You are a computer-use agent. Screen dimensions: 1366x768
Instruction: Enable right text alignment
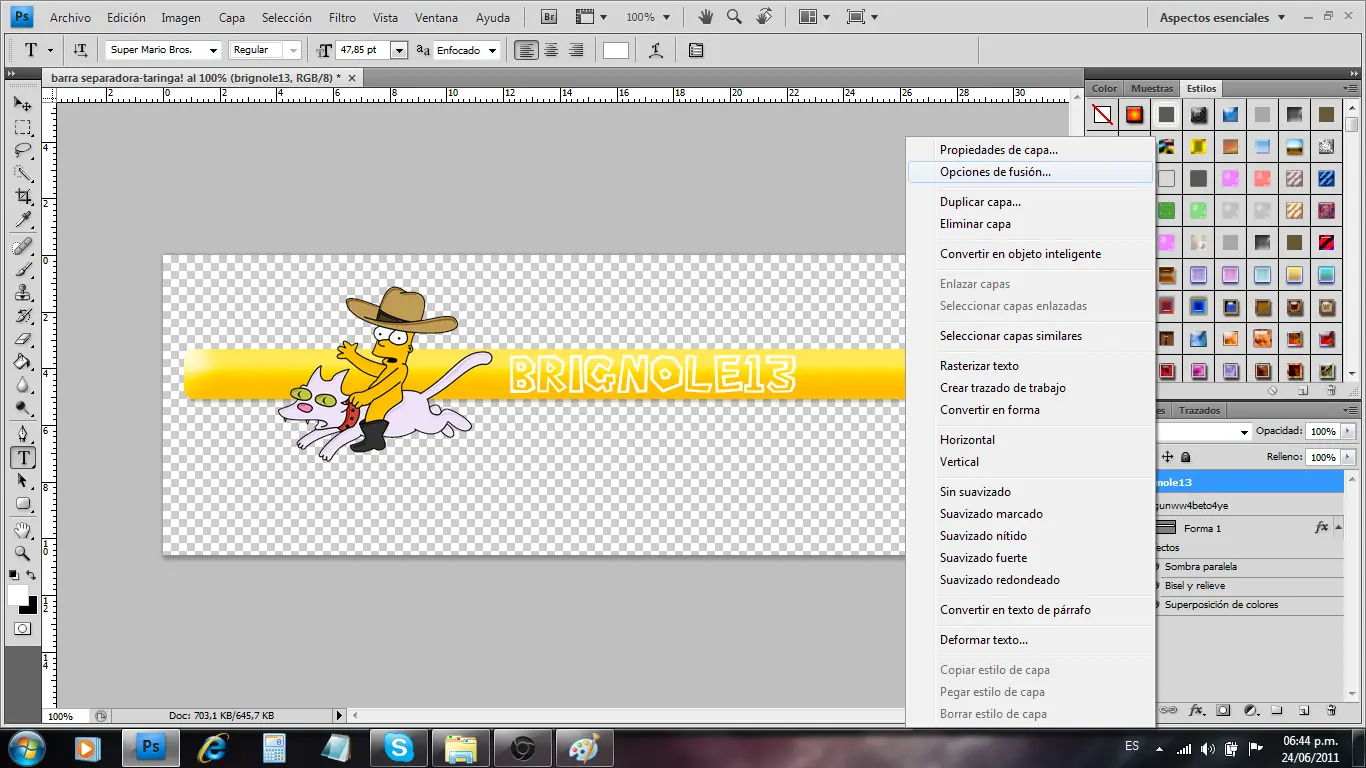point(576,50)
